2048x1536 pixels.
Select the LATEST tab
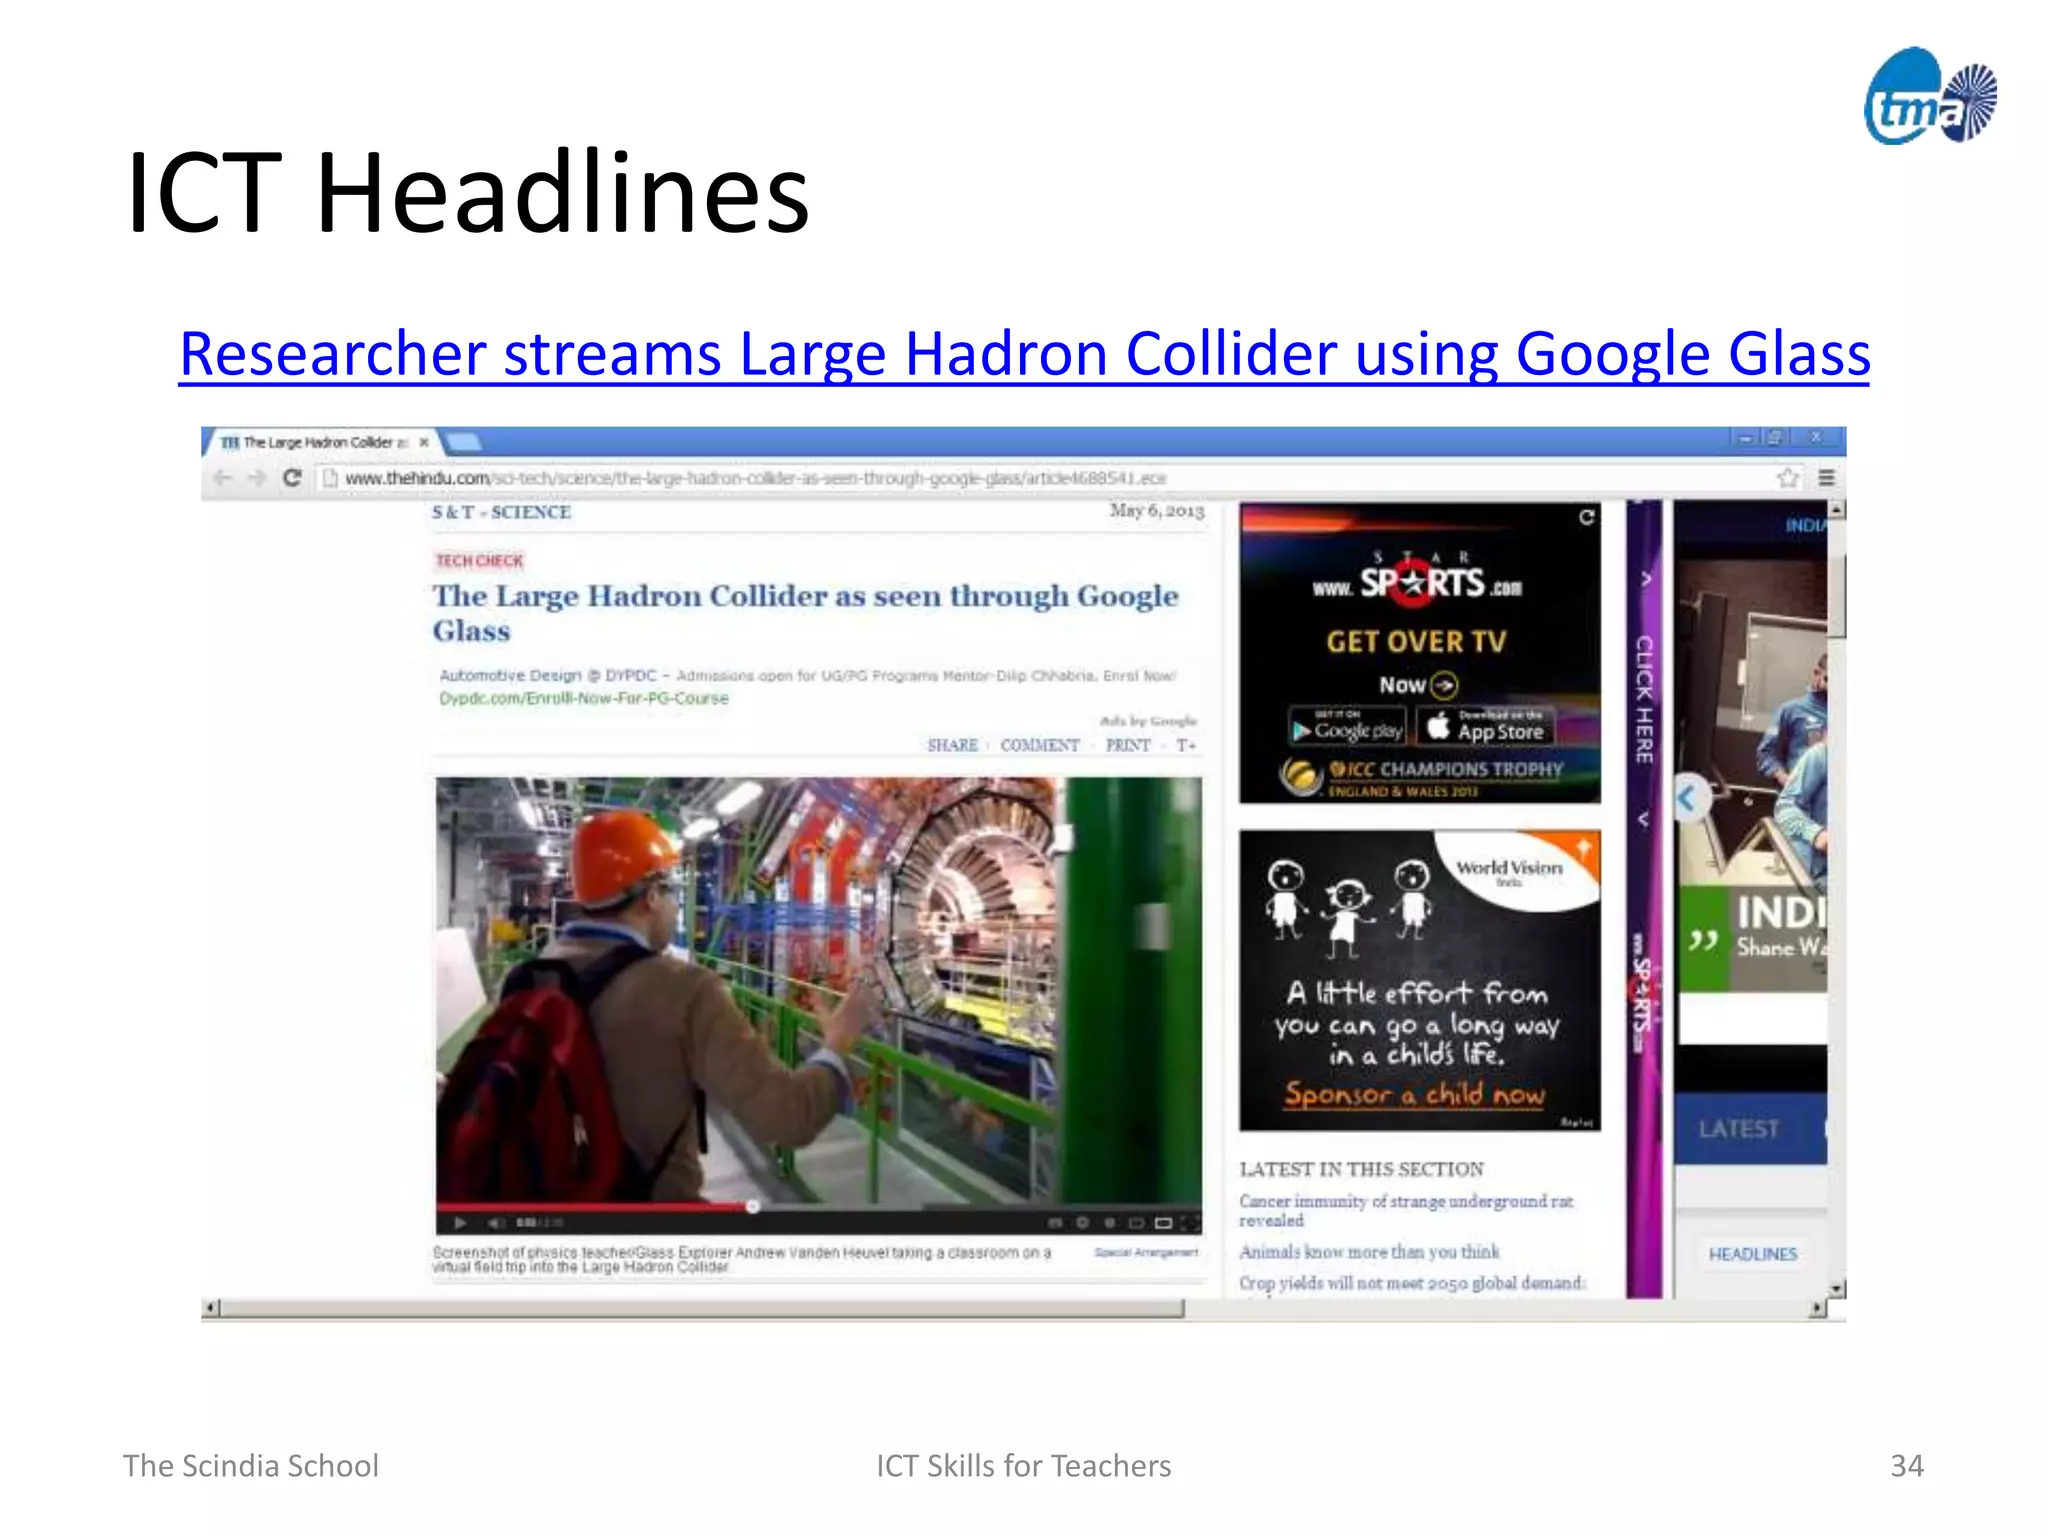point(1739,1129)
